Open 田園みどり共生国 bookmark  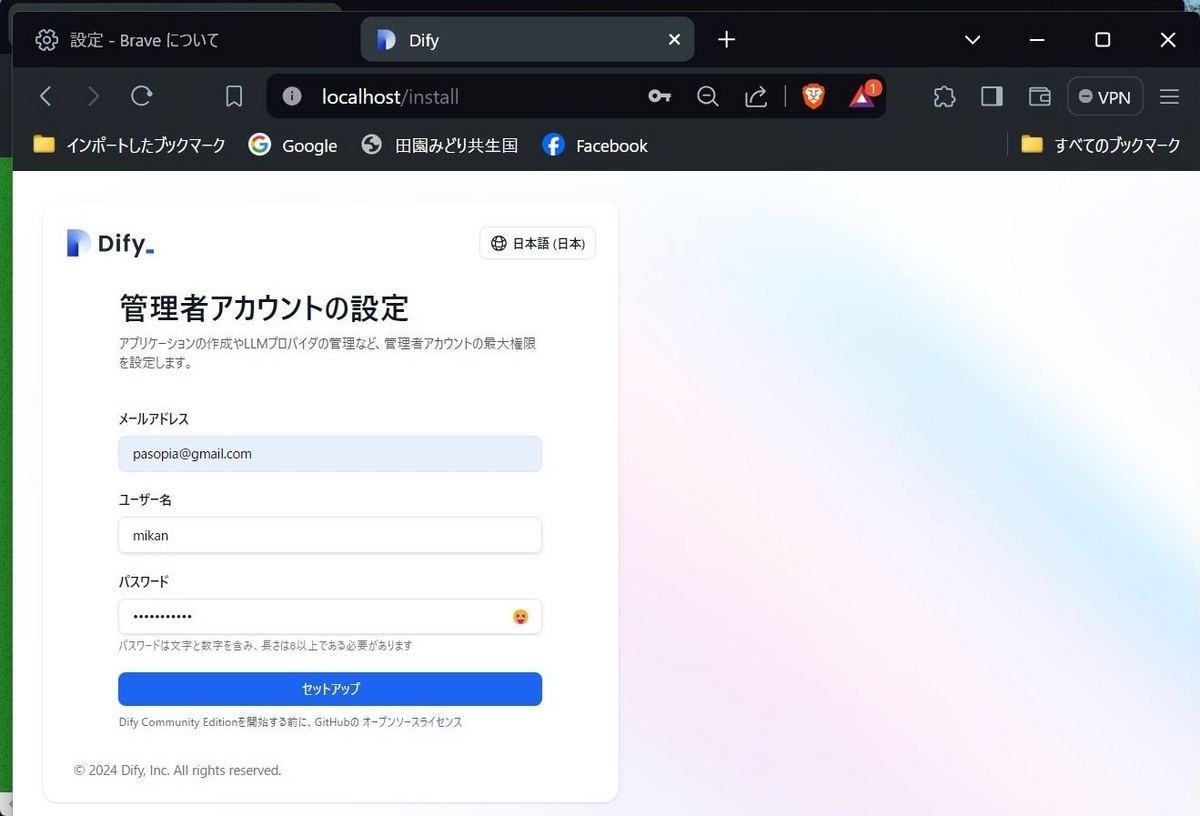pos(440,145)
